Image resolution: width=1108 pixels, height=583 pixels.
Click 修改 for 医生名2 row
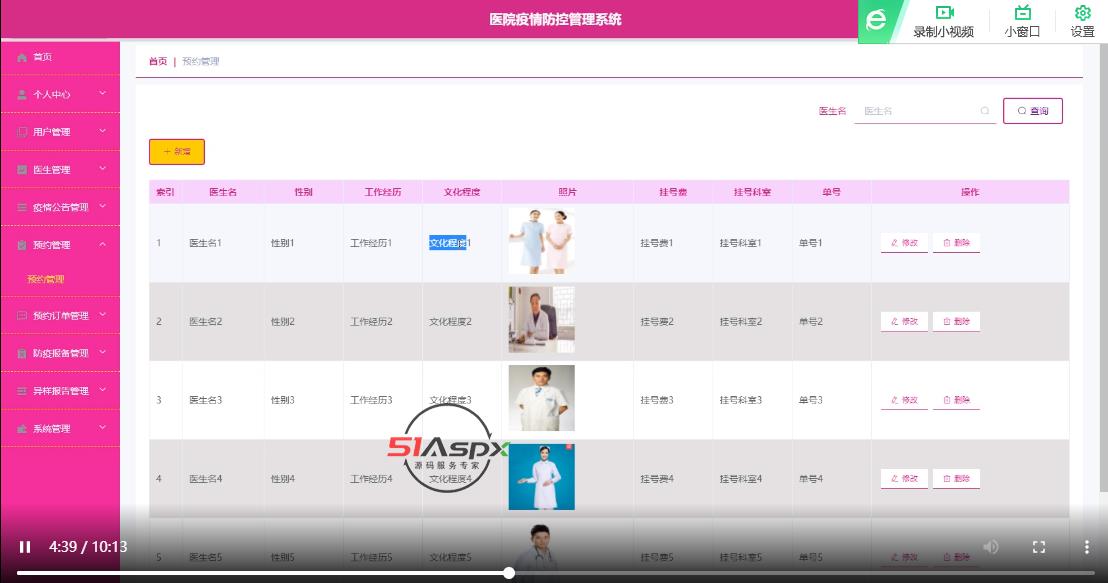tap(904, 322)
